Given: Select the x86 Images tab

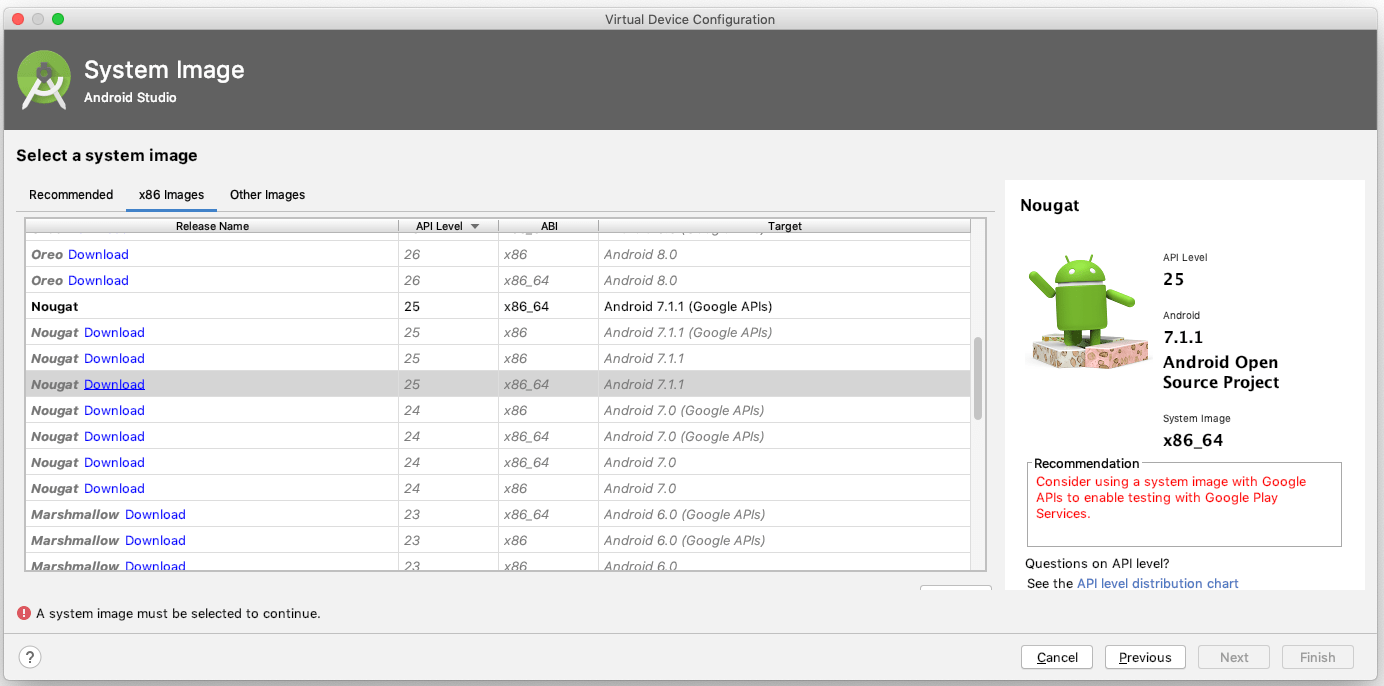Looking at the screenshot, I should coord(171,195).
